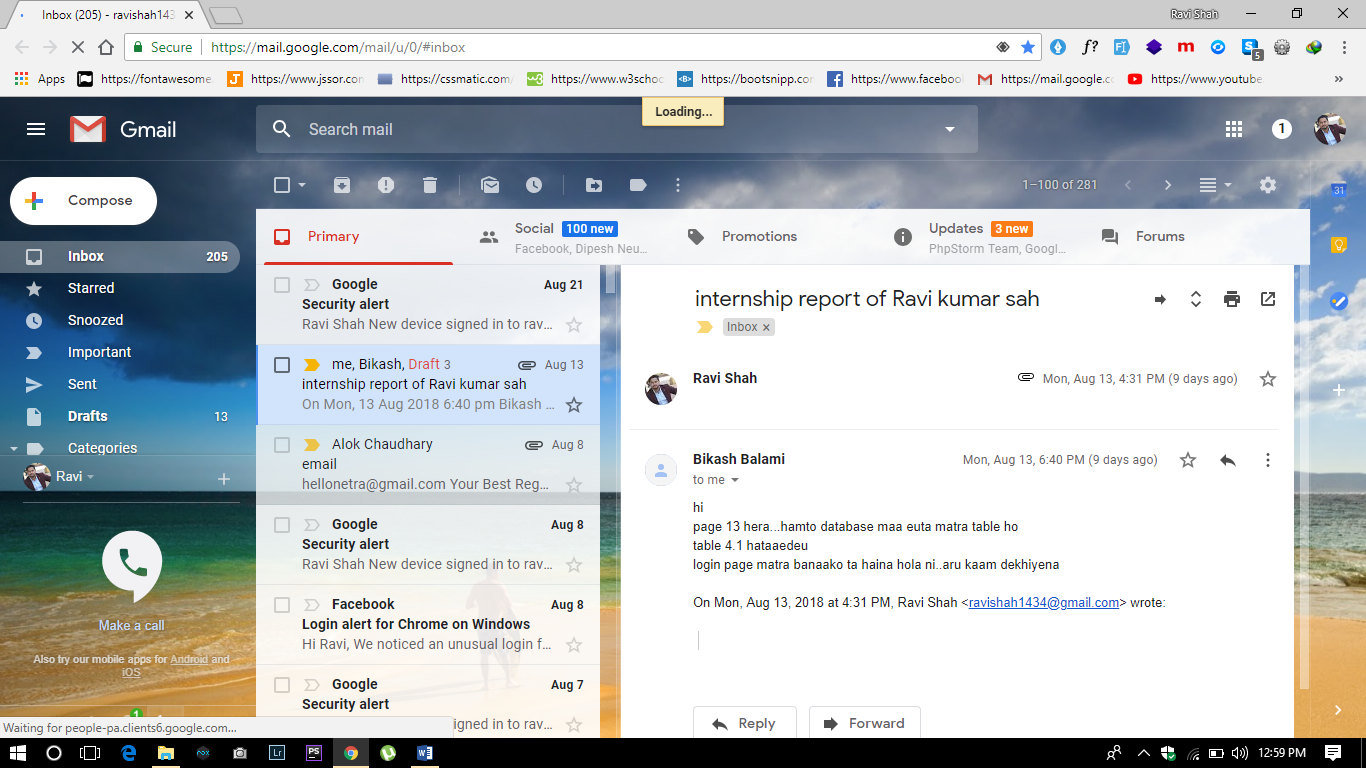Open the Google apps grid
This screenshot has width=1366, height=768.
(1234, 129)
